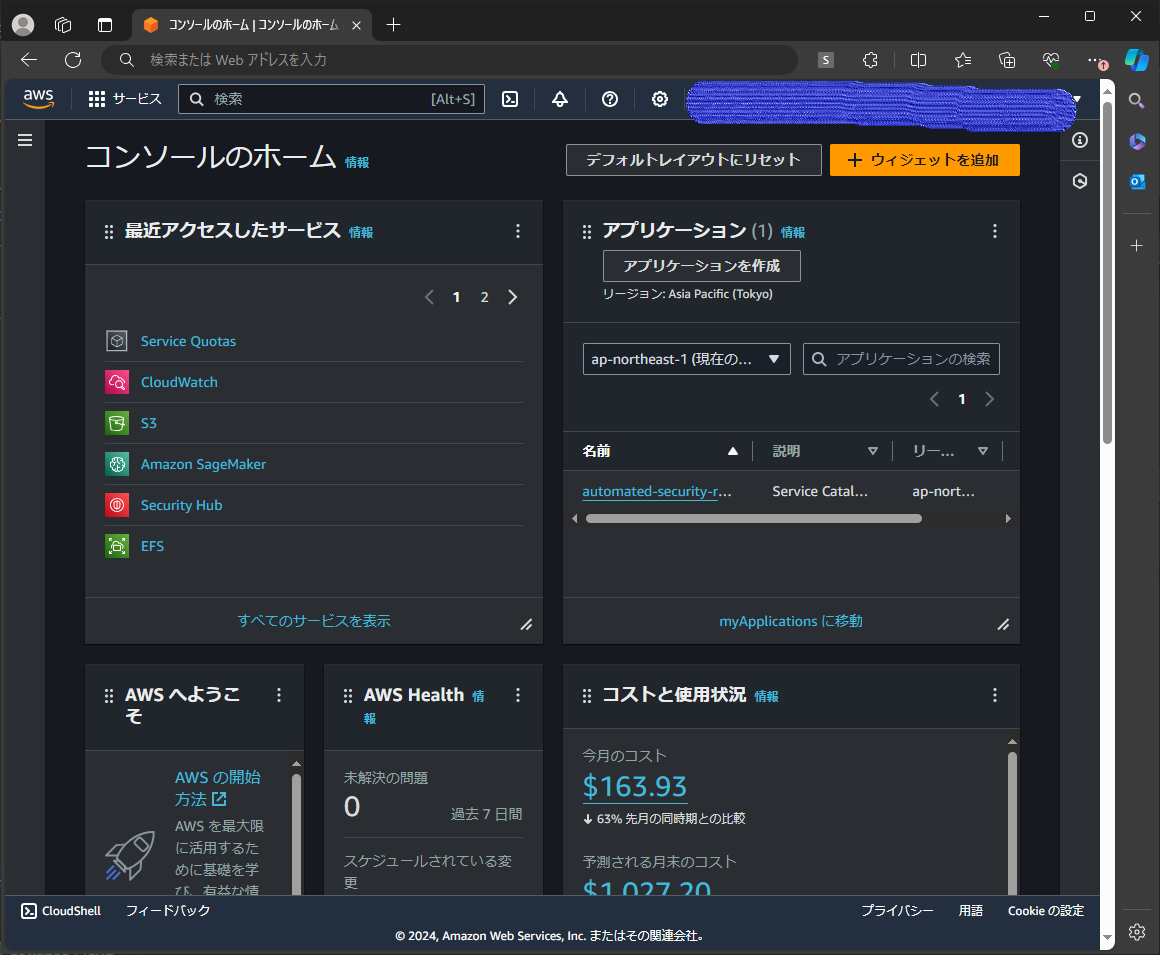
Task: Open the notifications bell
Action: (x=560, y=99)
